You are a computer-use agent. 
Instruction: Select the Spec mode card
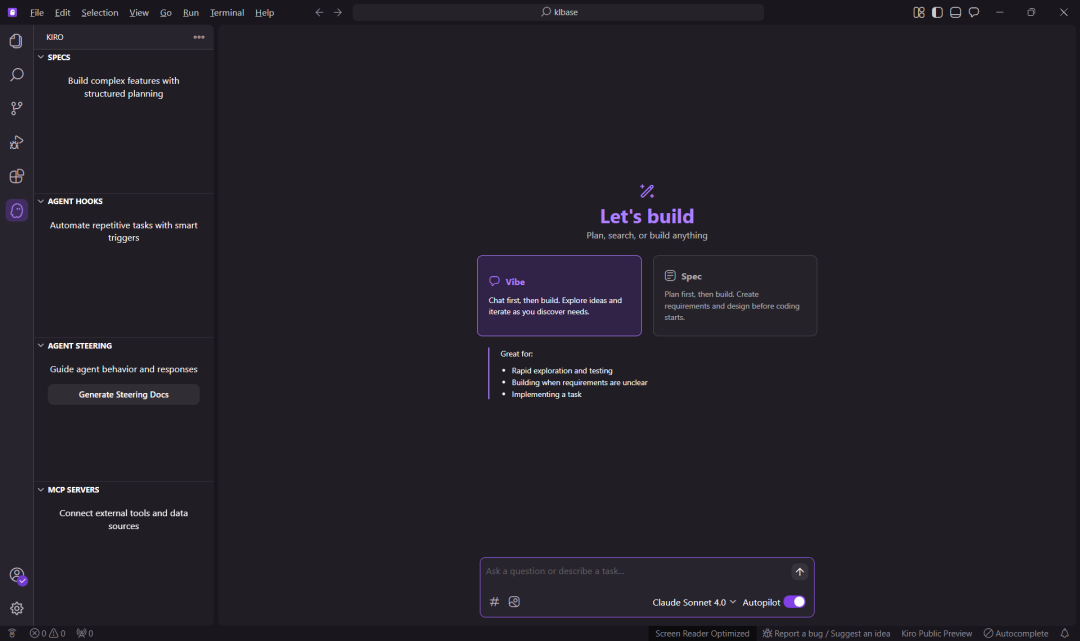pyautogui.click(x=734, y=295)
